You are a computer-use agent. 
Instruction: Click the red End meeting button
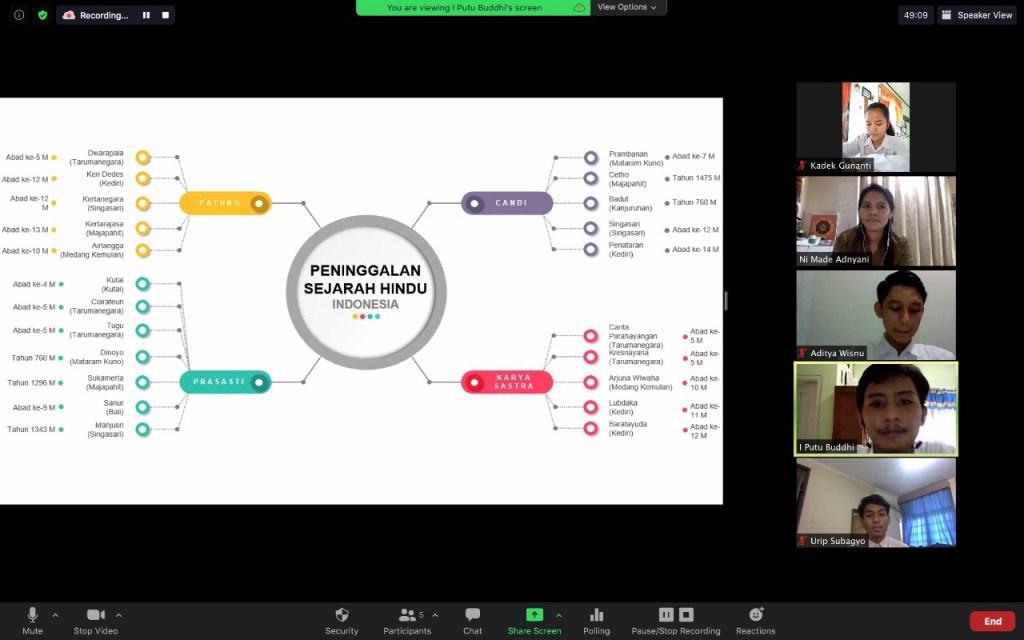992,621
